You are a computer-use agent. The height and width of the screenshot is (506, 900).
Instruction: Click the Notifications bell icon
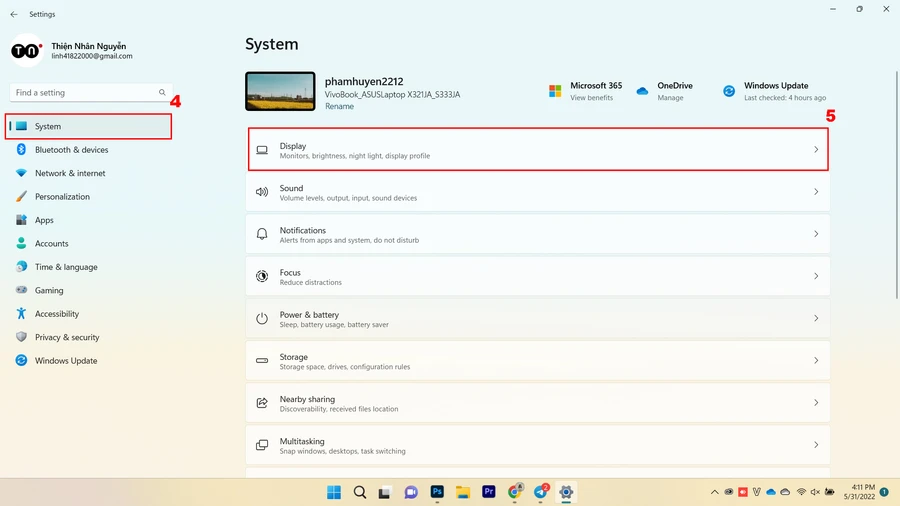pos(262,234)
